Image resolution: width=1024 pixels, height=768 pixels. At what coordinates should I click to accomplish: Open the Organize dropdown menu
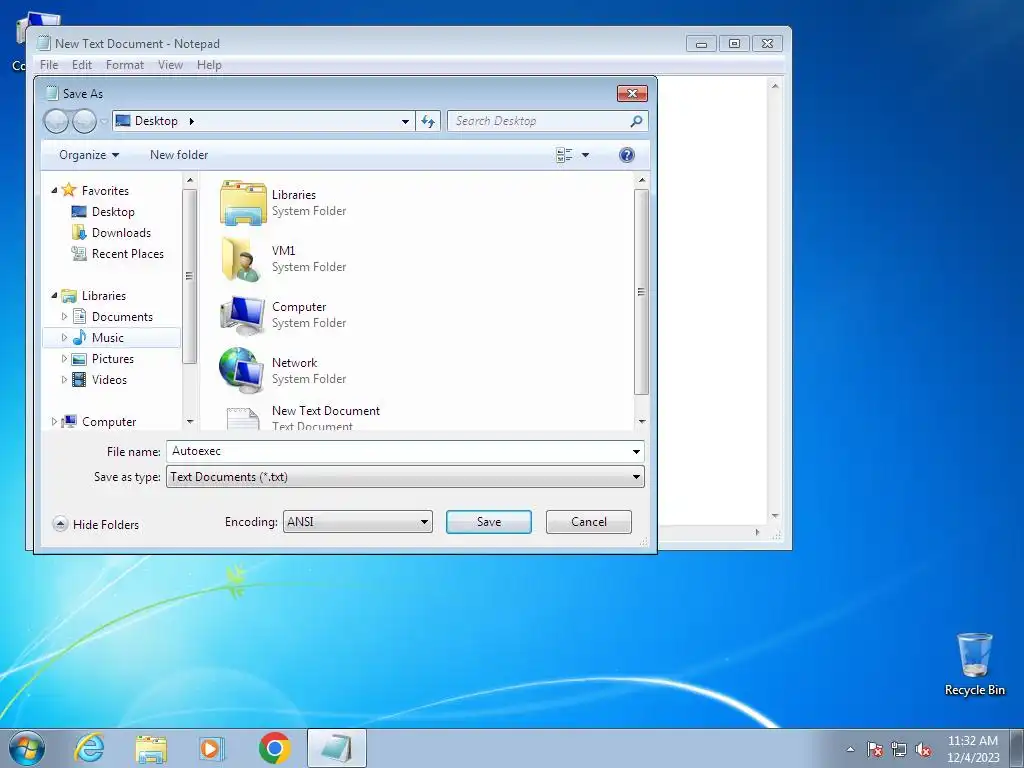(89, 155)
